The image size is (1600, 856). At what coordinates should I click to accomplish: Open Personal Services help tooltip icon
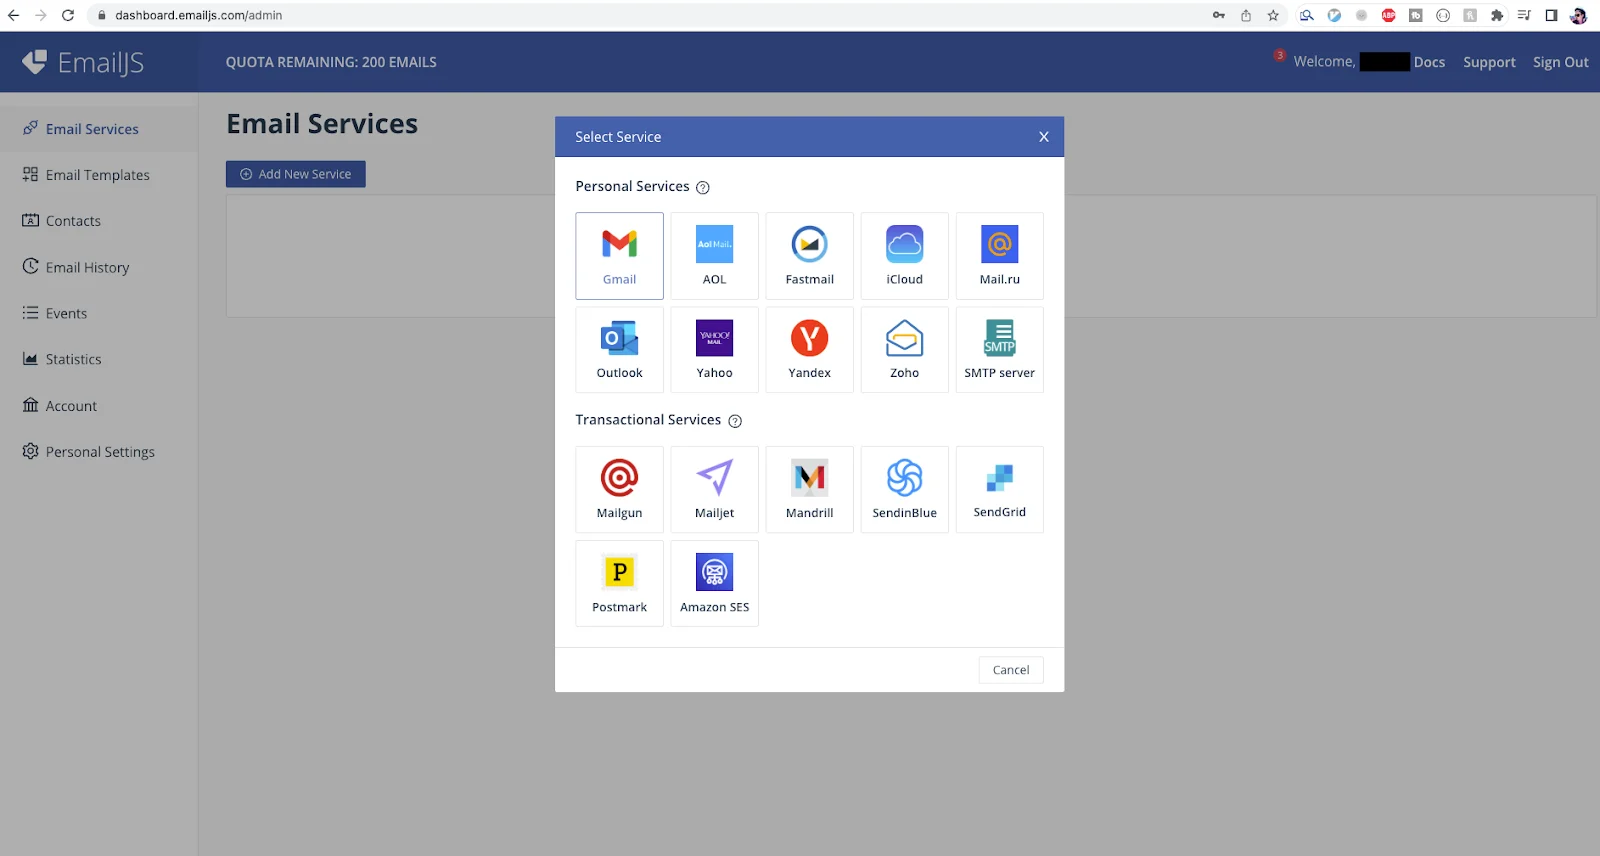[703, 188]
